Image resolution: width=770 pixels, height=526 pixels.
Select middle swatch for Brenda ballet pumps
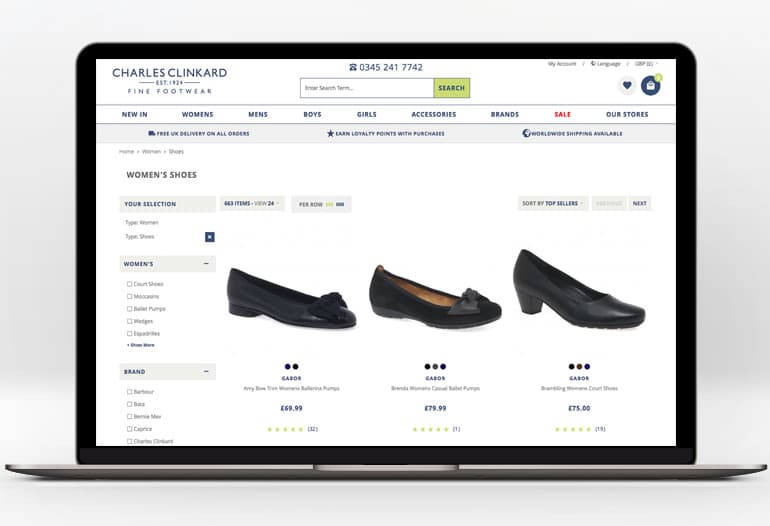[435, 366]
